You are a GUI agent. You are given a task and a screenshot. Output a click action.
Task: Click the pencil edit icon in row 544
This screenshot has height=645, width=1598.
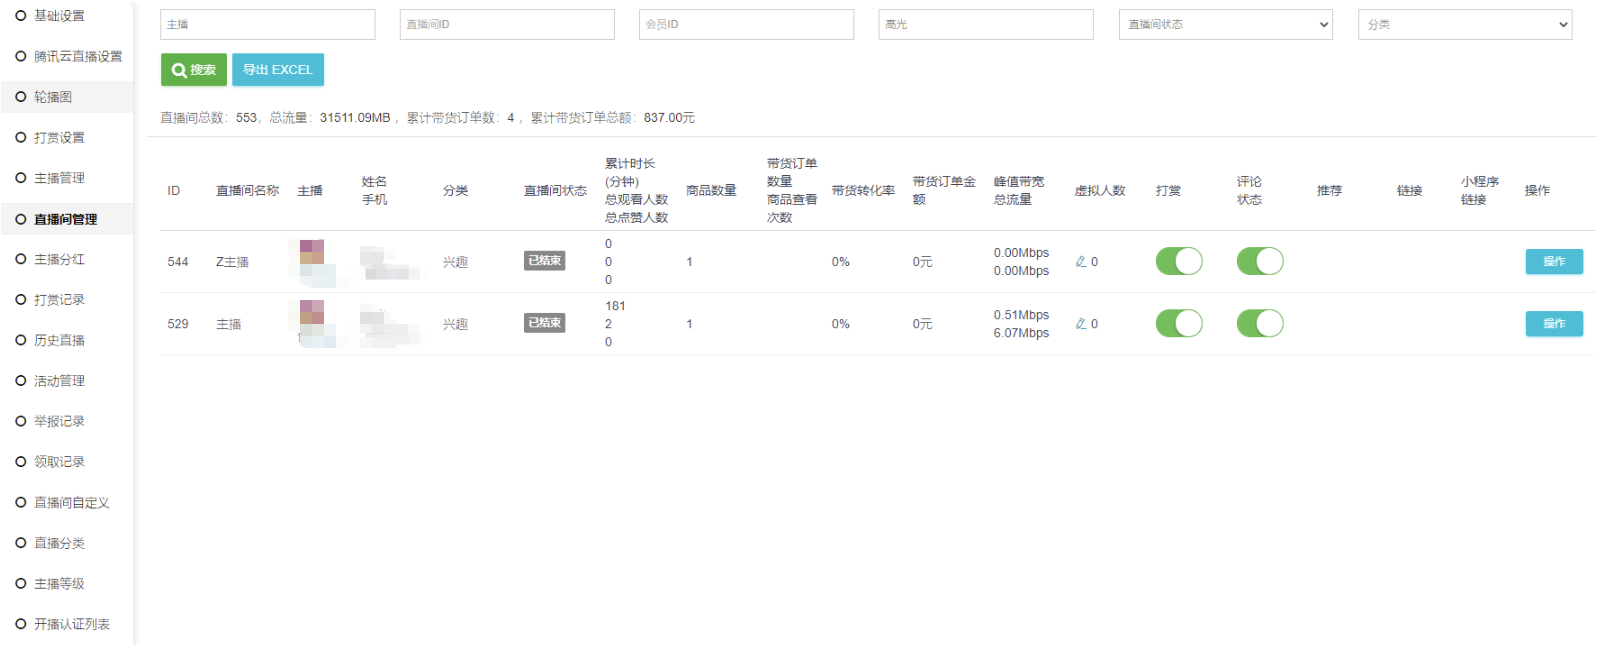click(1080, 262)
